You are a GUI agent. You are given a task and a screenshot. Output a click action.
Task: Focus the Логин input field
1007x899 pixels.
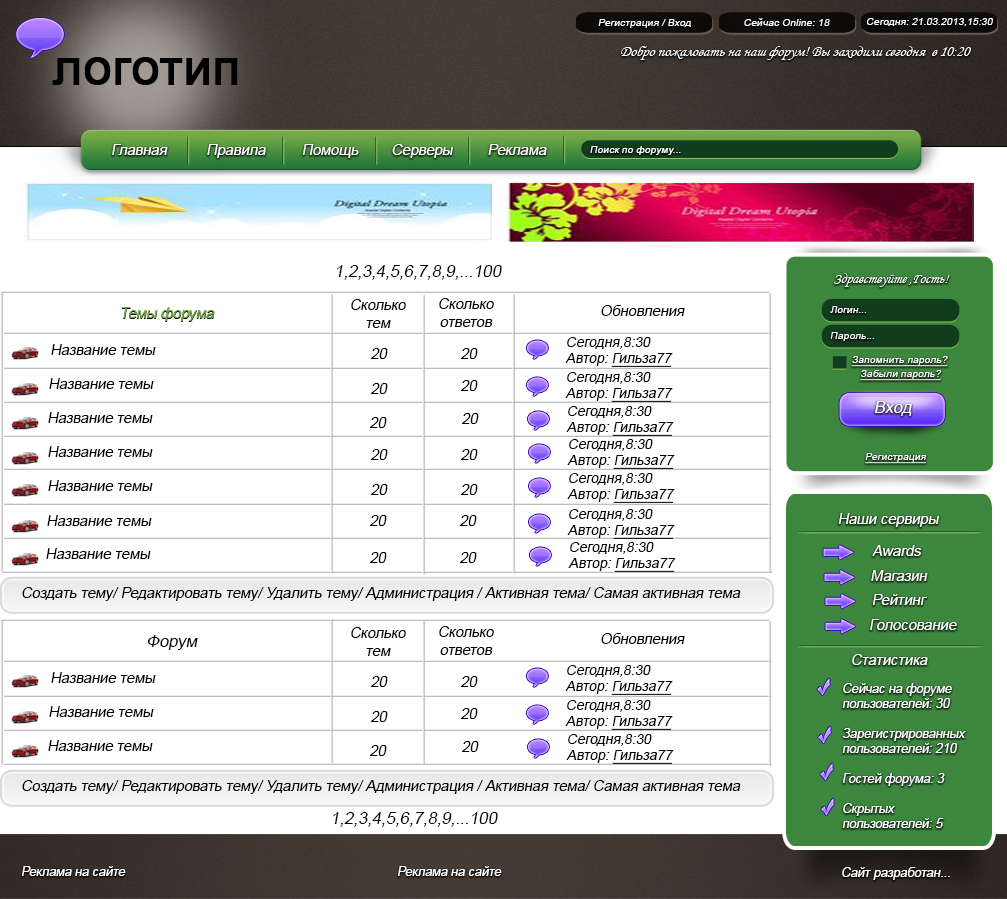coord(890,310)
